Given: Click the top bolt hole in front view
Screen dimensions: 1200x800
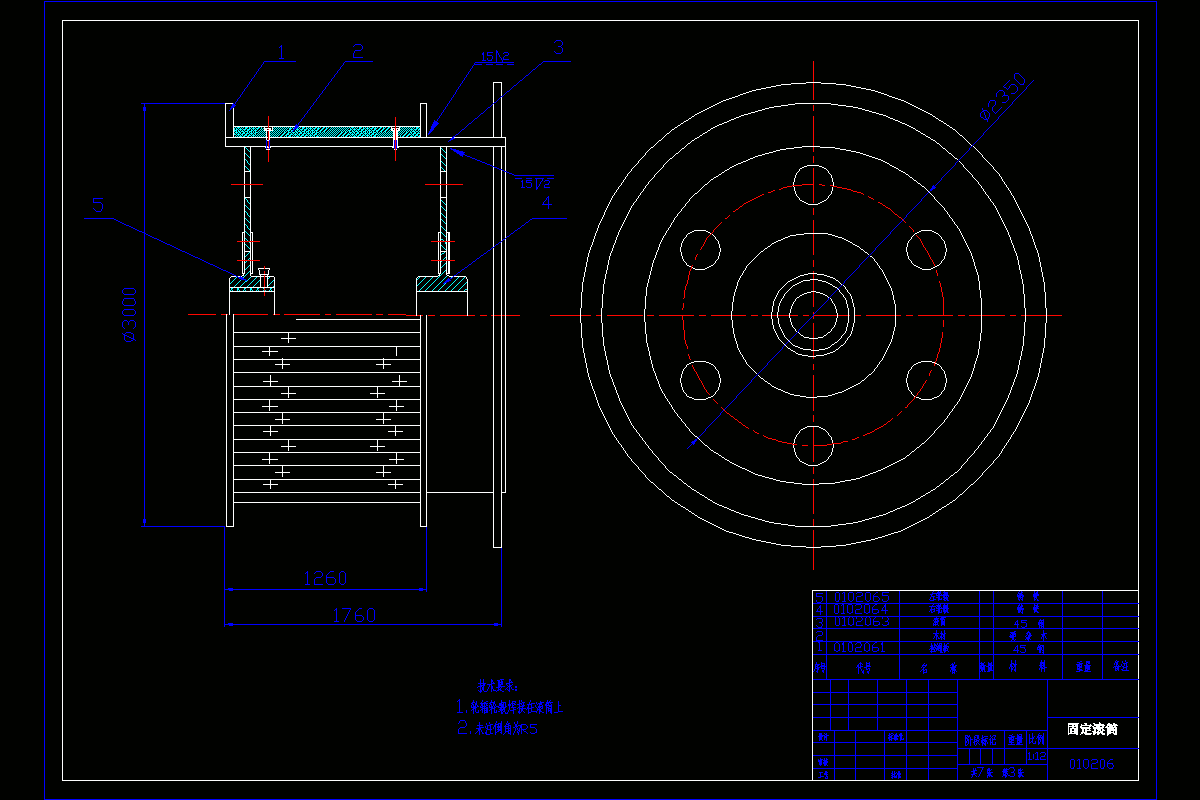Looking at the screenshot, I should click(x=813, y=184).
